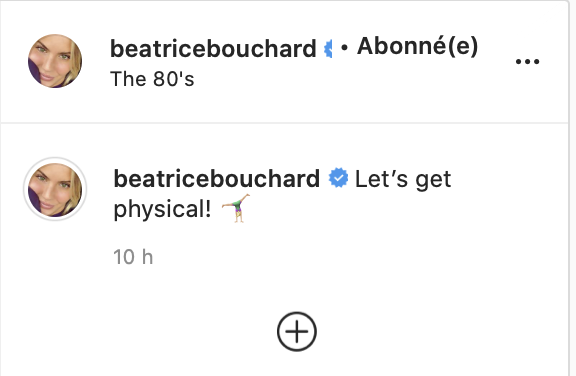Screen dimensions: 576x376
Task: Click the horizontal divider below the post header
Action: (x=284, y=123)
